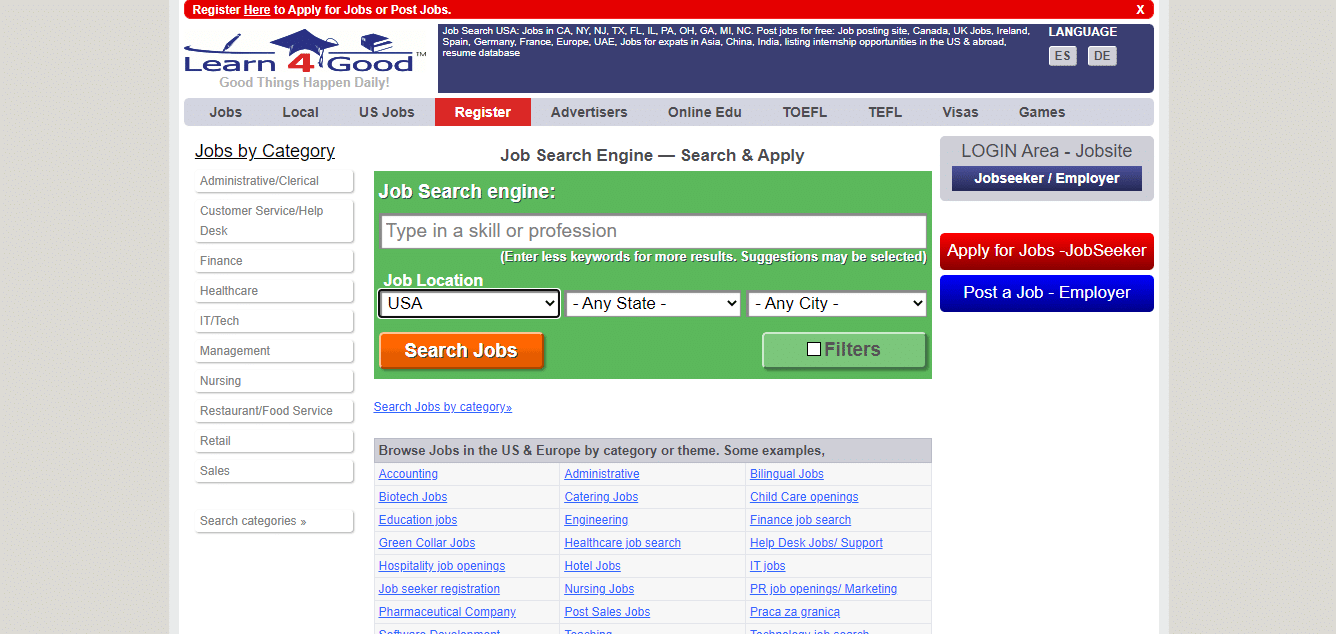Image resolution: width=1336 pixels, height=634 pixels.
Task: Expand the Any State dropdown
Action: [x=653, y=304]
